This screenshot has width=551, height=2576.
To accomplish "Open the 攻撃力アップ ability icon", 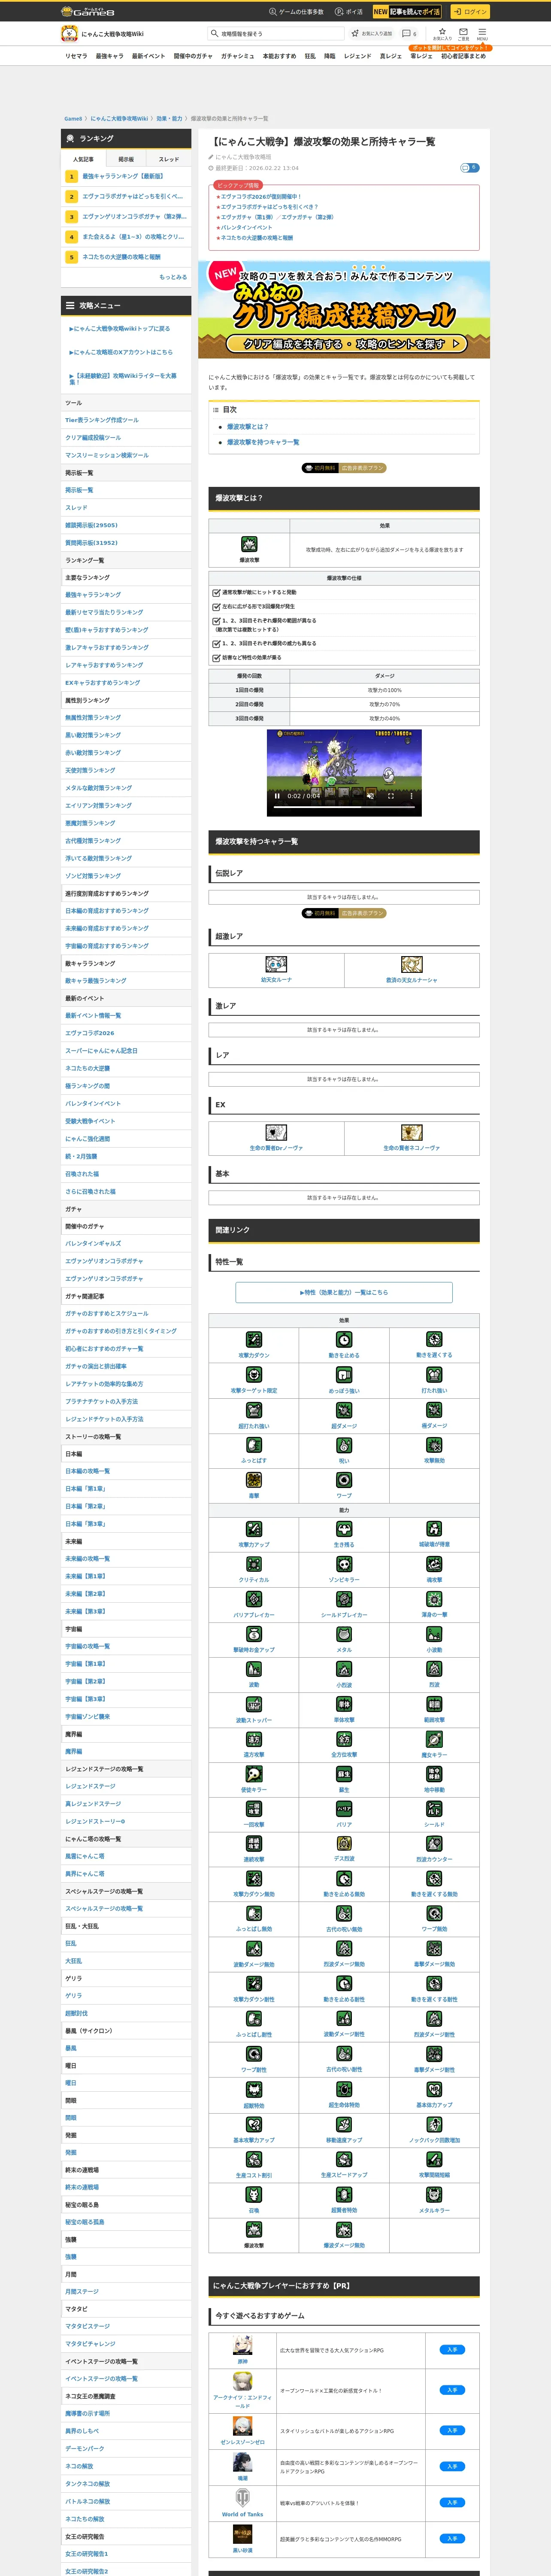I will pos(254,1528).
